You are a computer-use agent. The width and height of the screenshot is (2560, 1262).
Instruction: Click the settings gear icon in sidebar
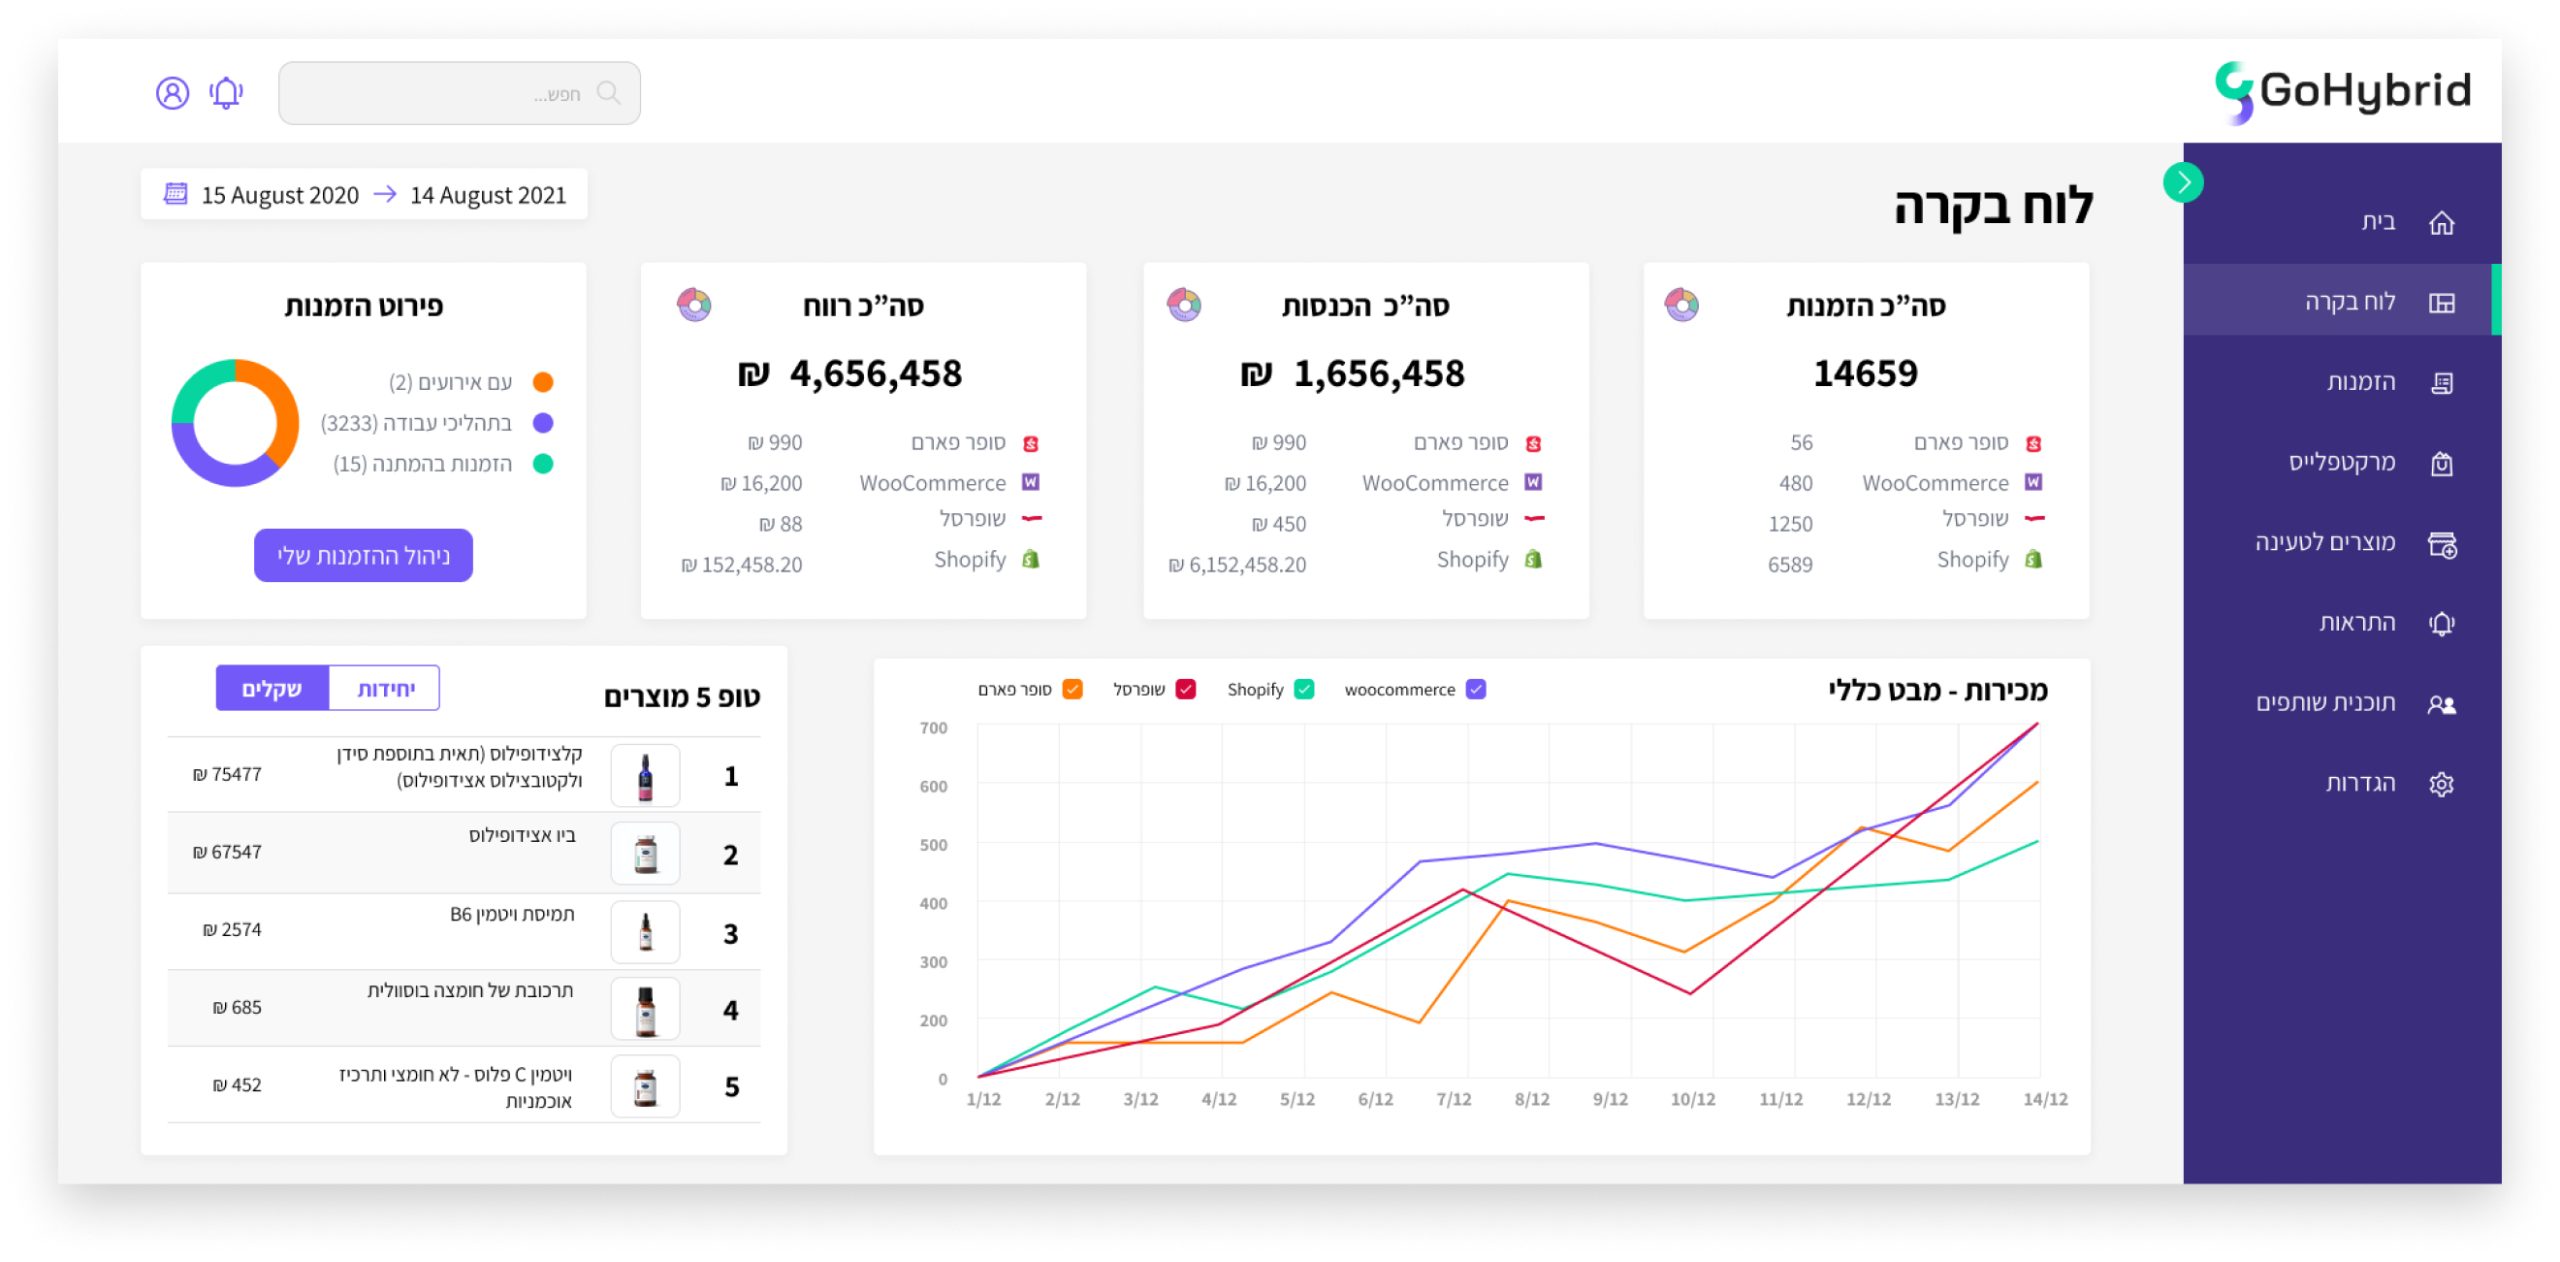pos(2441,784)
